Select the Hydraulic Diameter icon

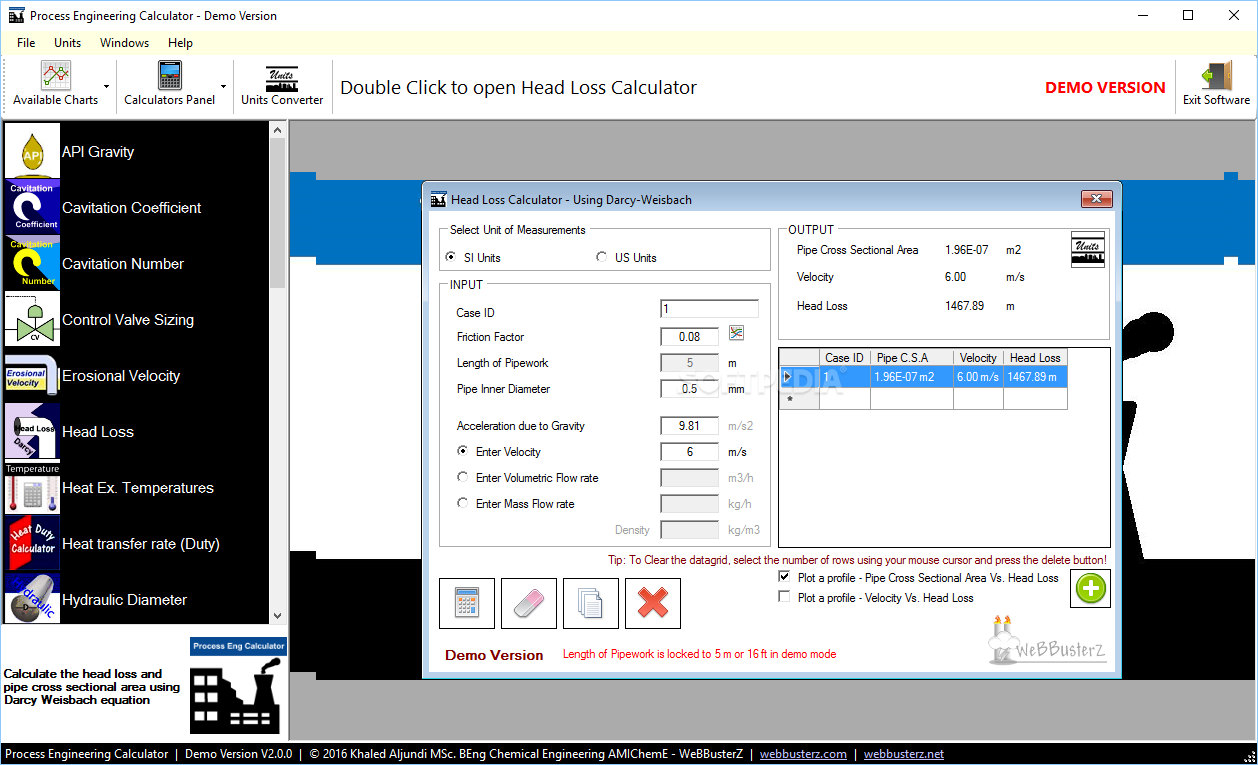[33, 598]
